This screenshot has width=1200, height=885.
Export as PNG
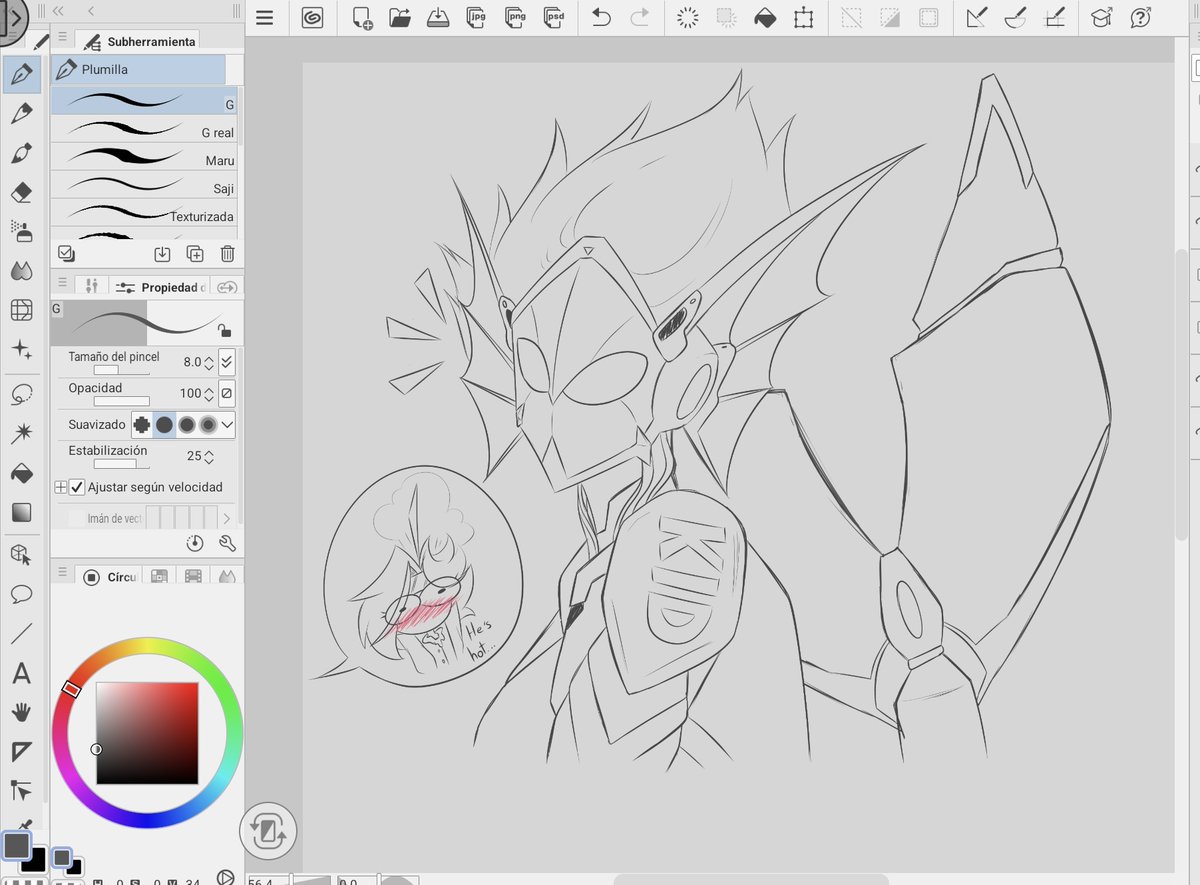tap(515, 17)
